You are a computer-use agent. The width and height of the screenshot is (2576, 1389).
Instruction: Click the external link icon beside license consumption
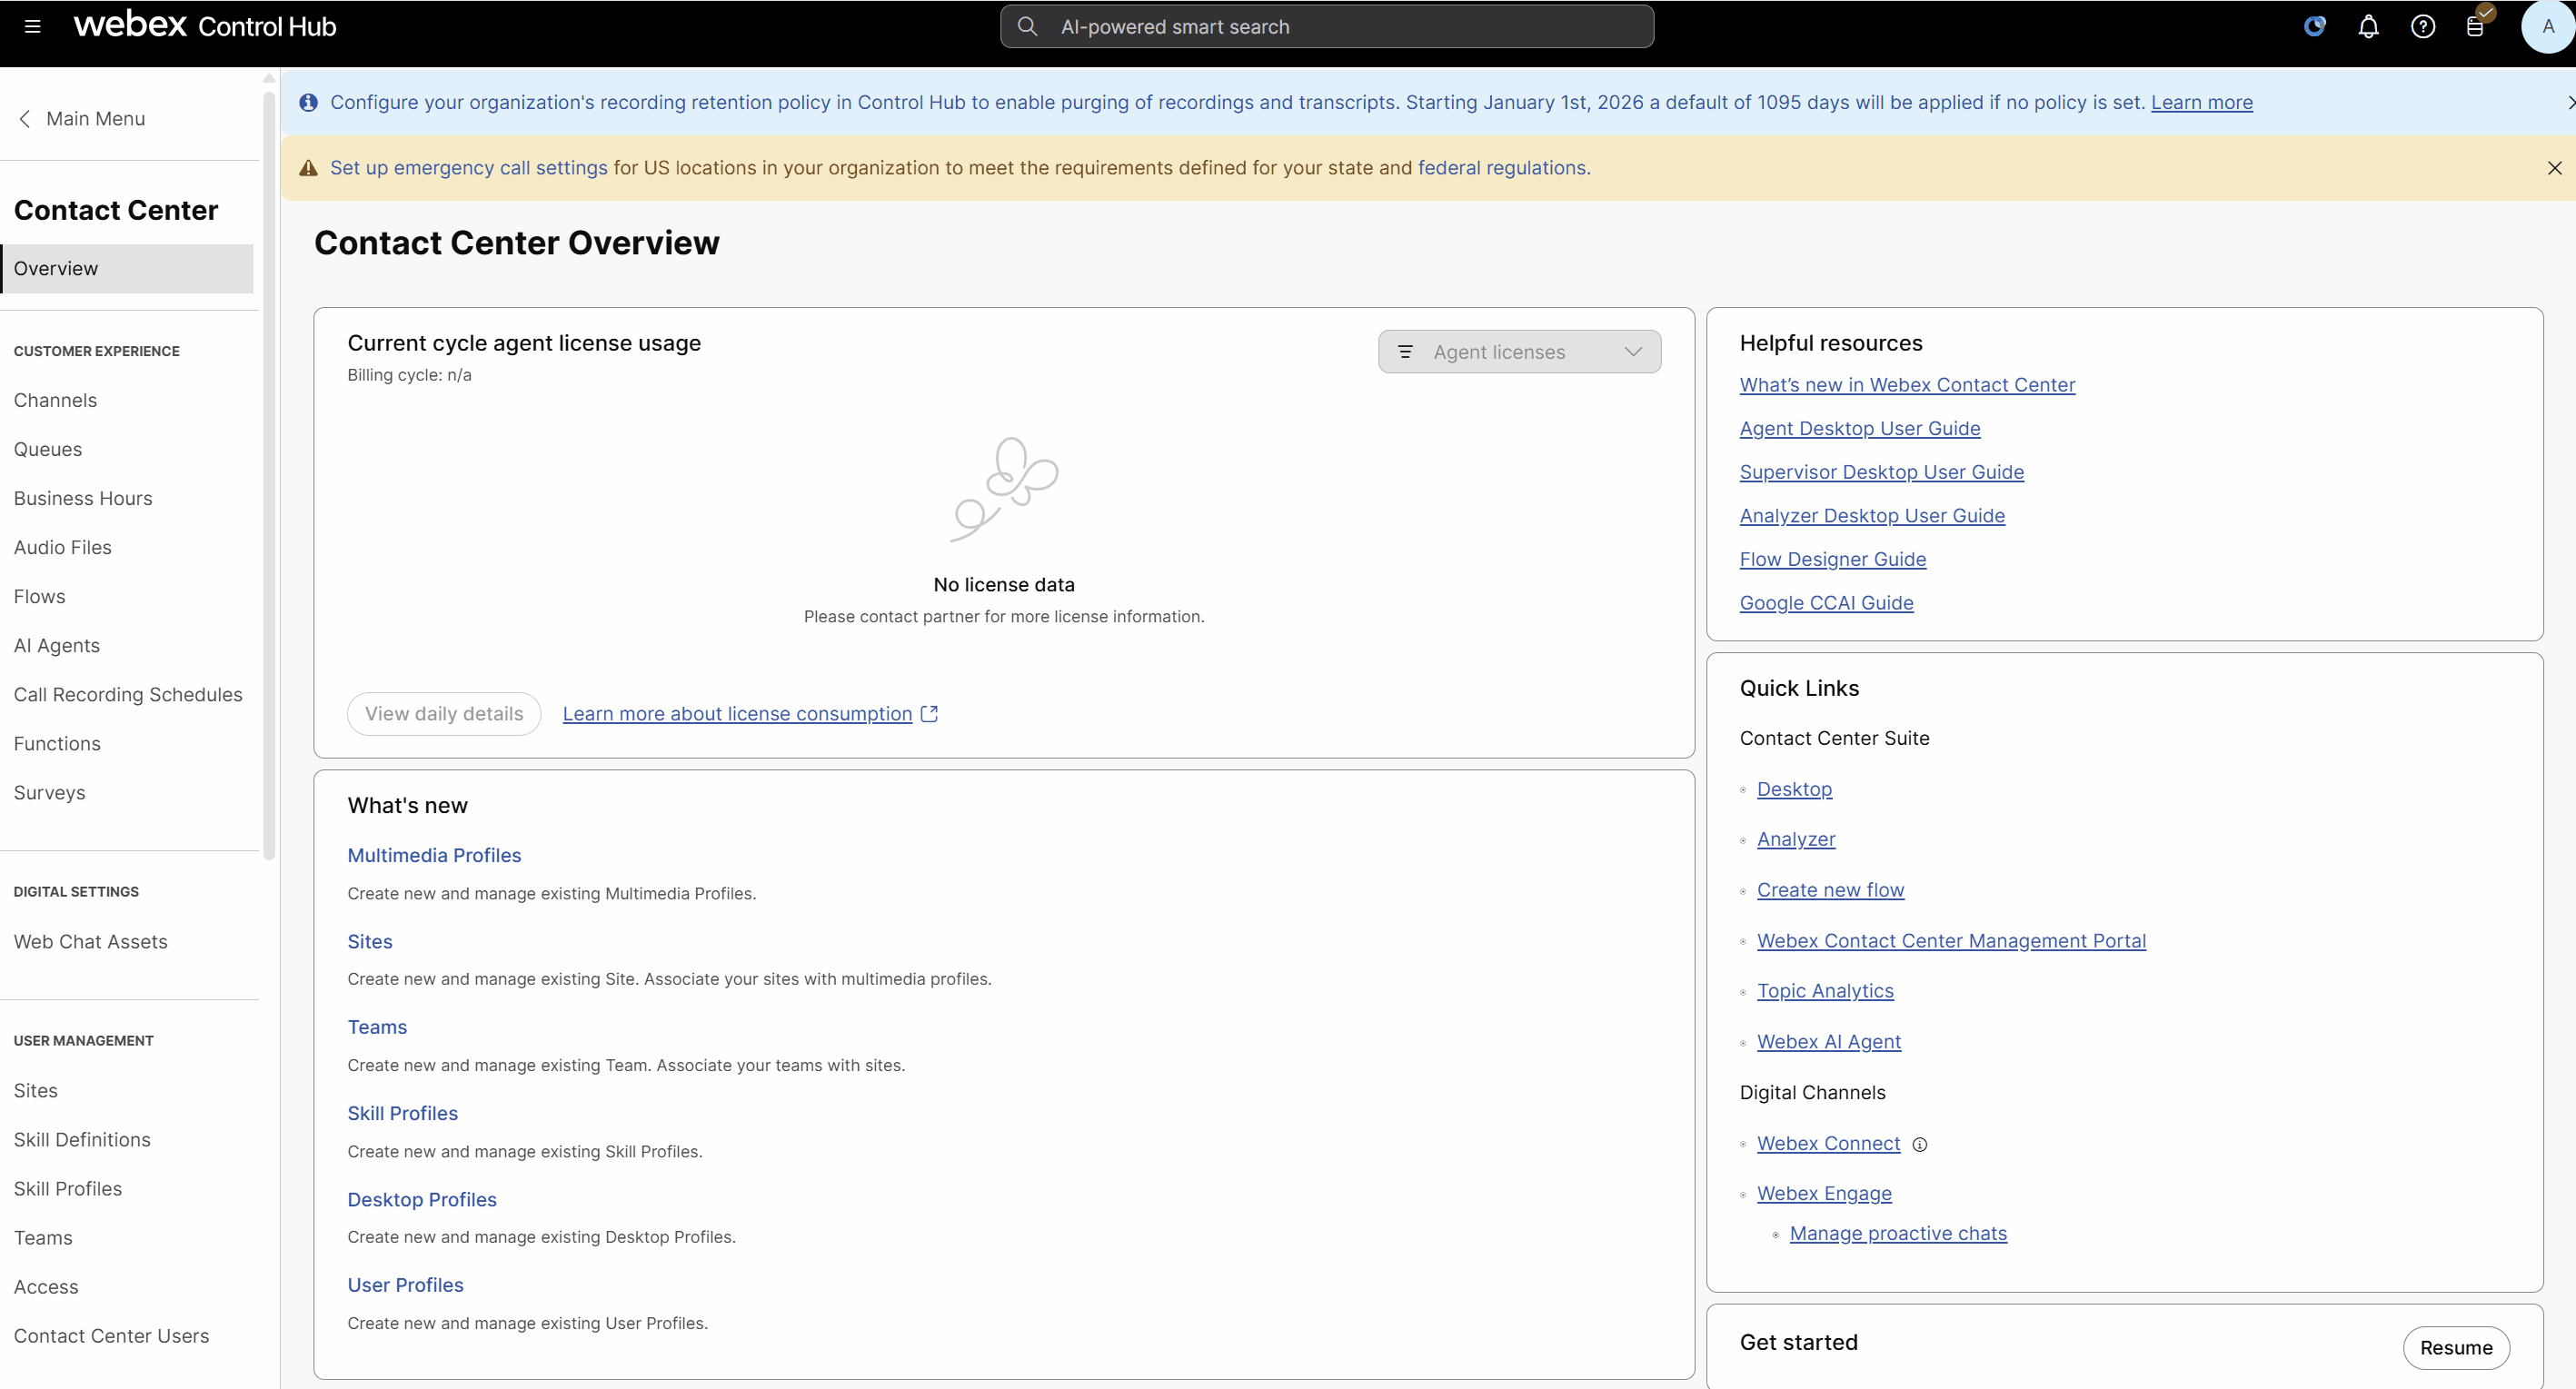[x=929, y=714]
